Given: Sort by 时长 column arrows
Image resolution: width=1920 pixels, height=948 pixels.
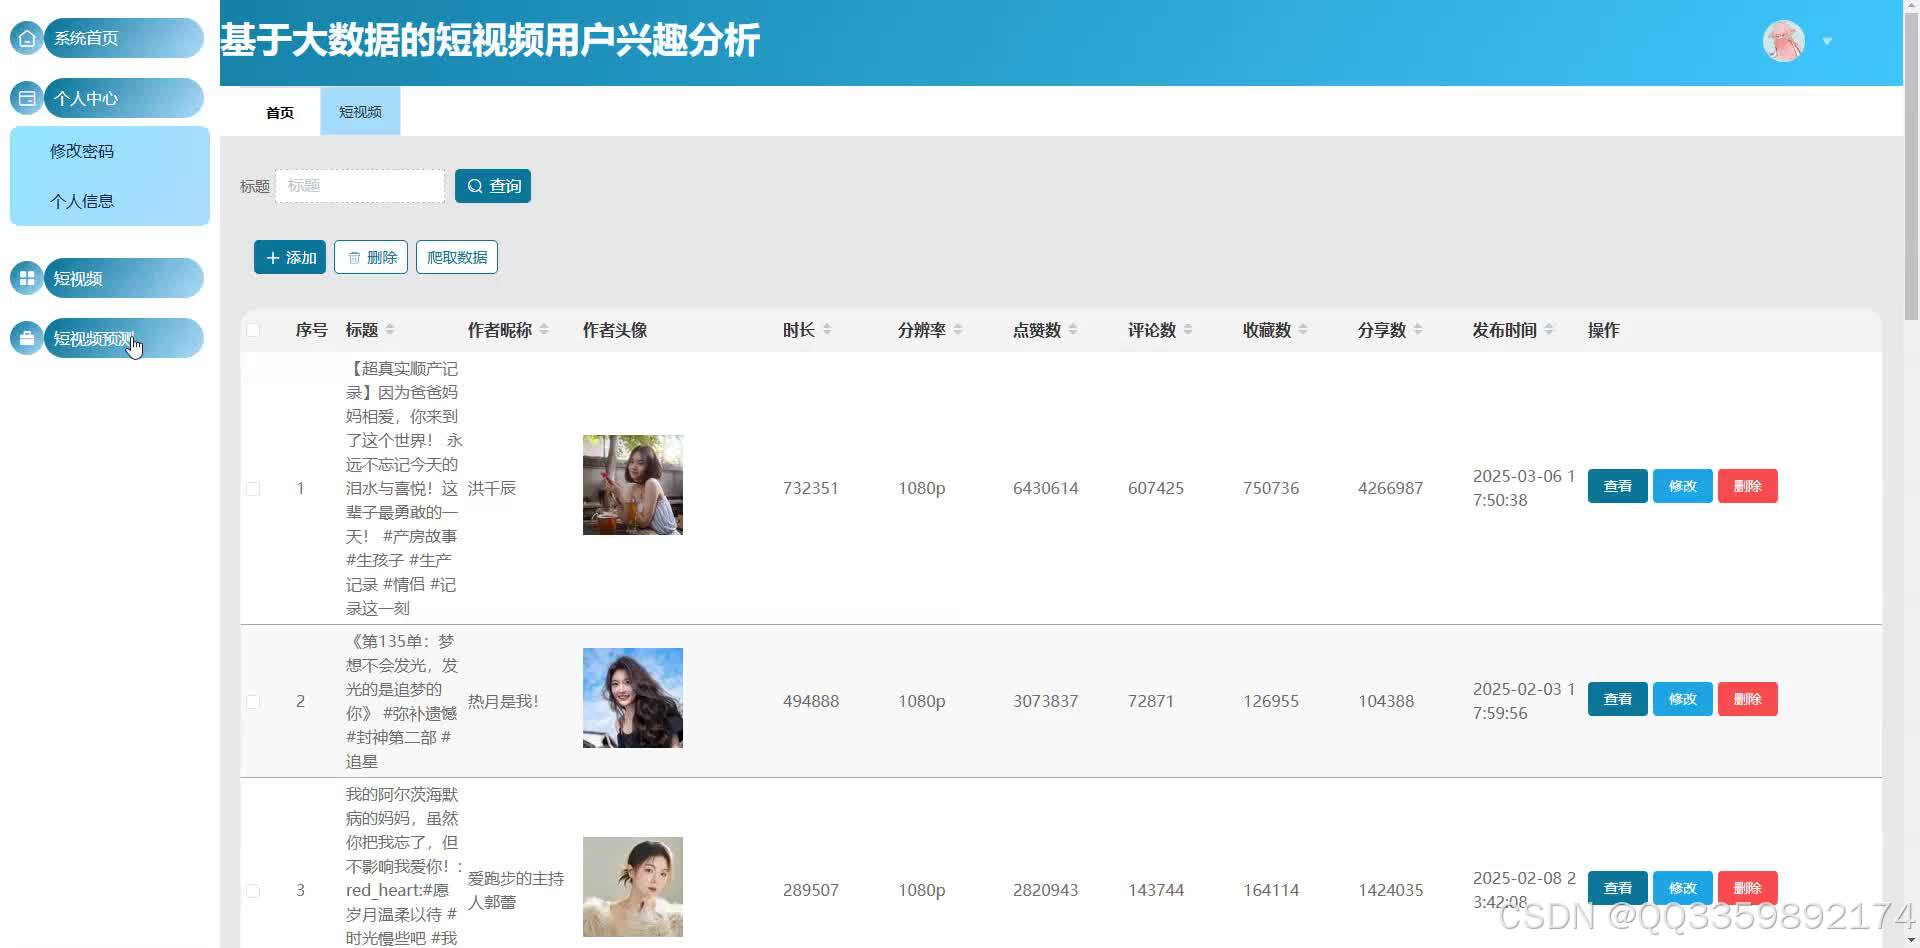Looking at the screenshot, I should click(x=827, y=330).
